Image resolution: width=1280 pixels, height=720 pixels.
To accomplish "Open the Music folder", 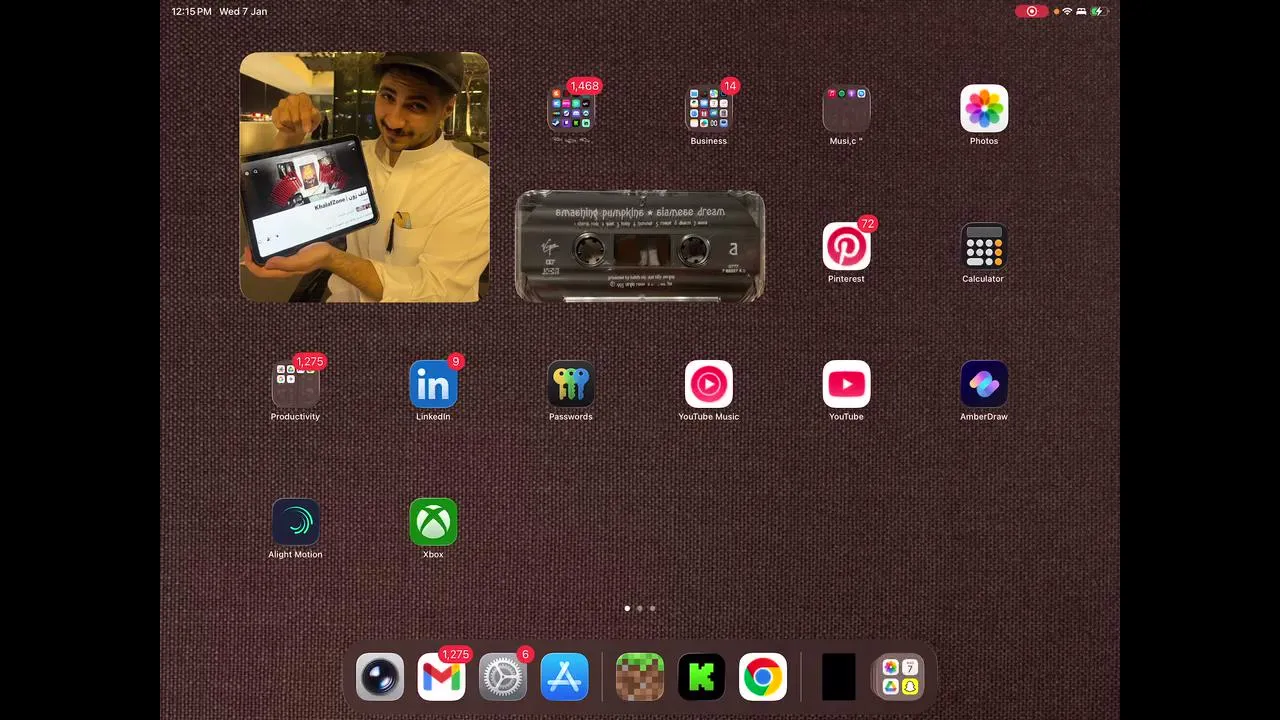I will (x=846, y=109).
